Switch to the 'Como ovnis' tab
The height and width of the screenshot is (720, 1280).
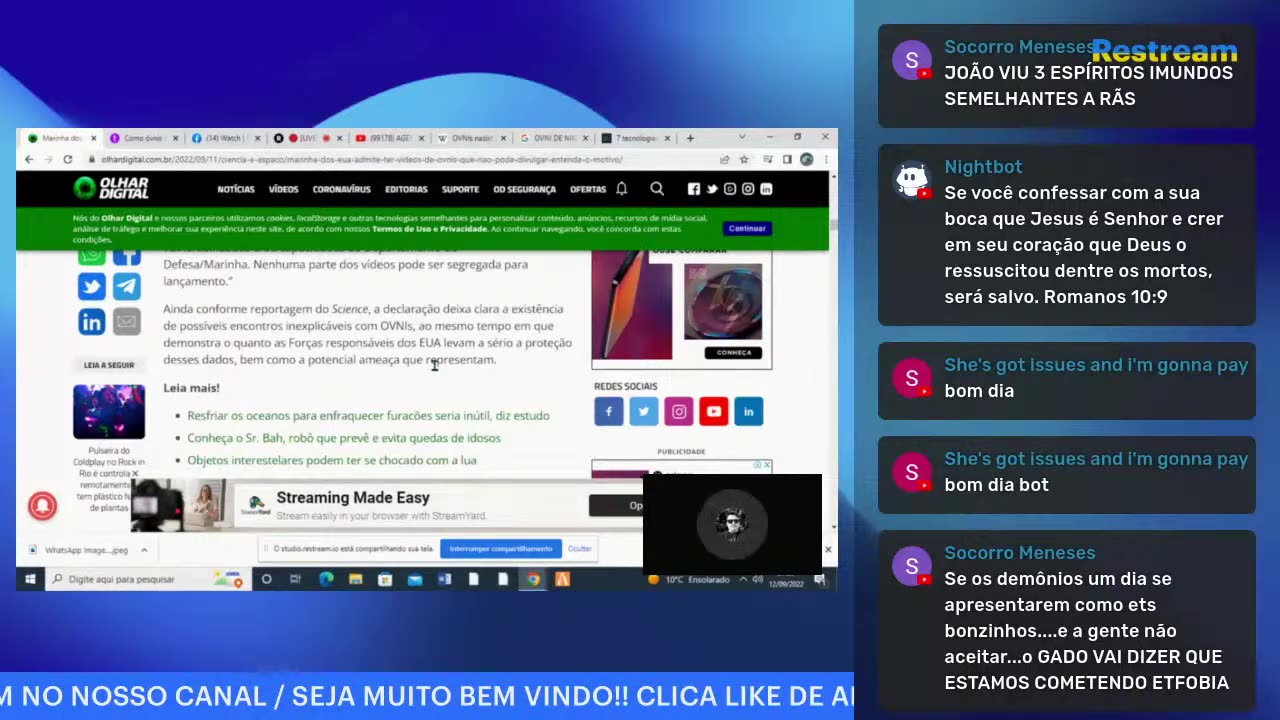coord(143,138)
